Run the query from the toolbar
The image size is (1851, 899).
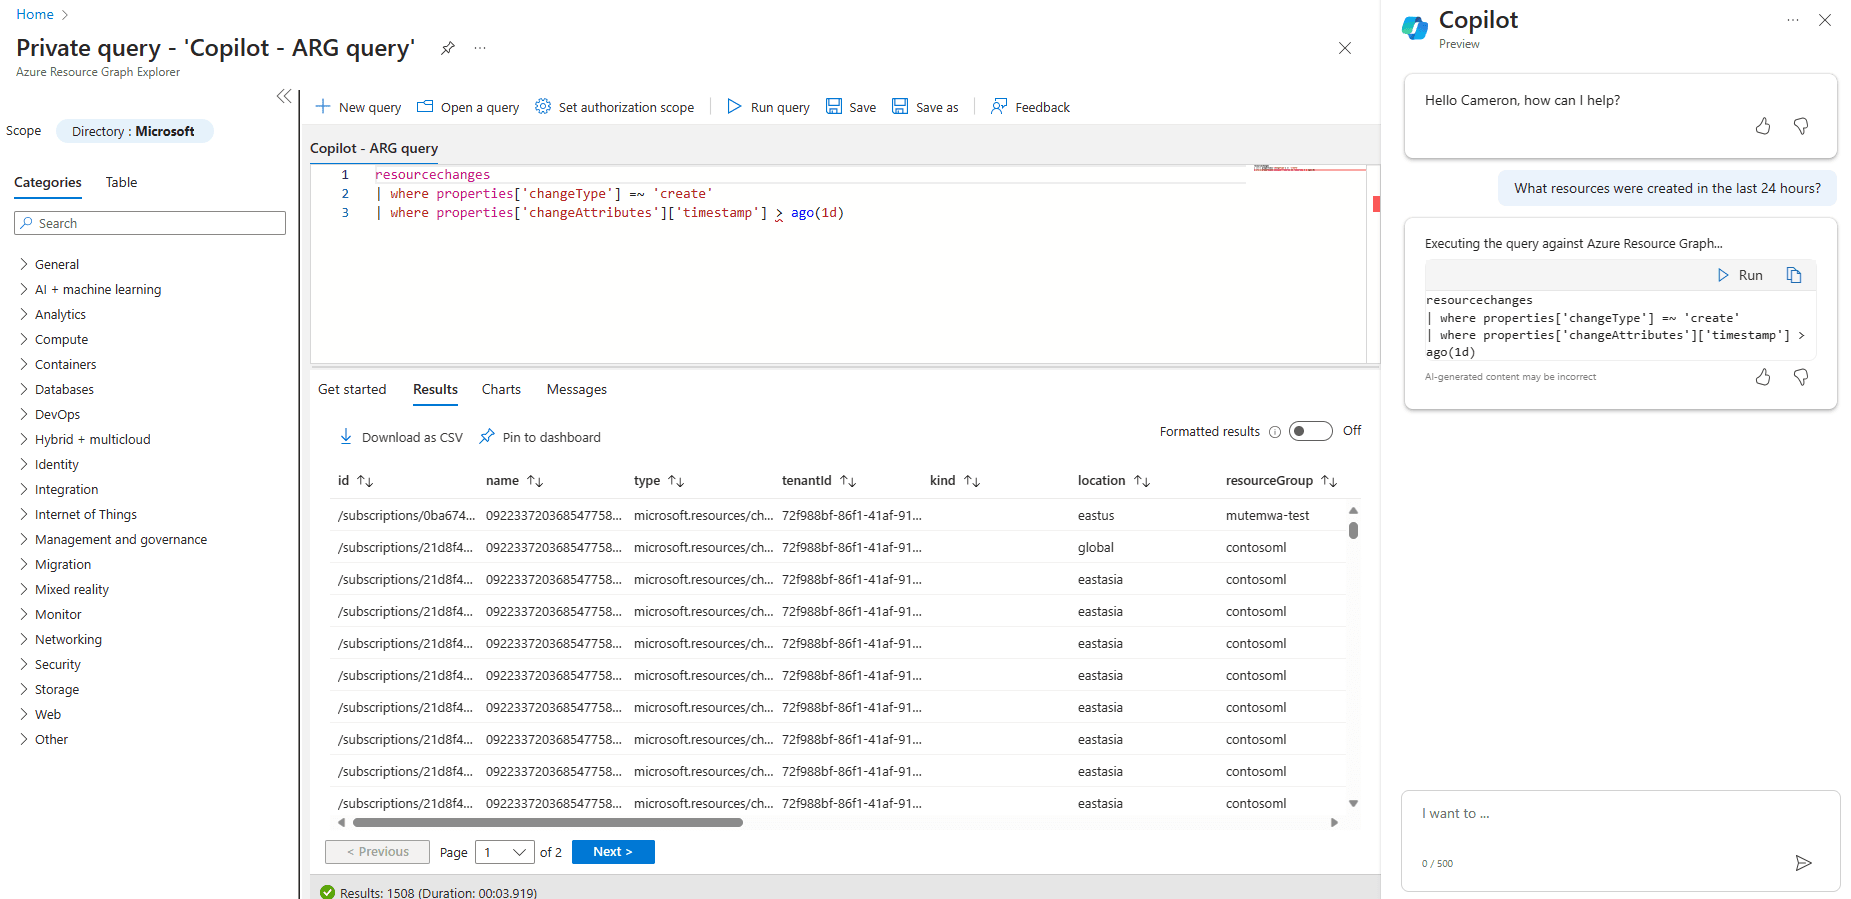click(x=768, y=107)
